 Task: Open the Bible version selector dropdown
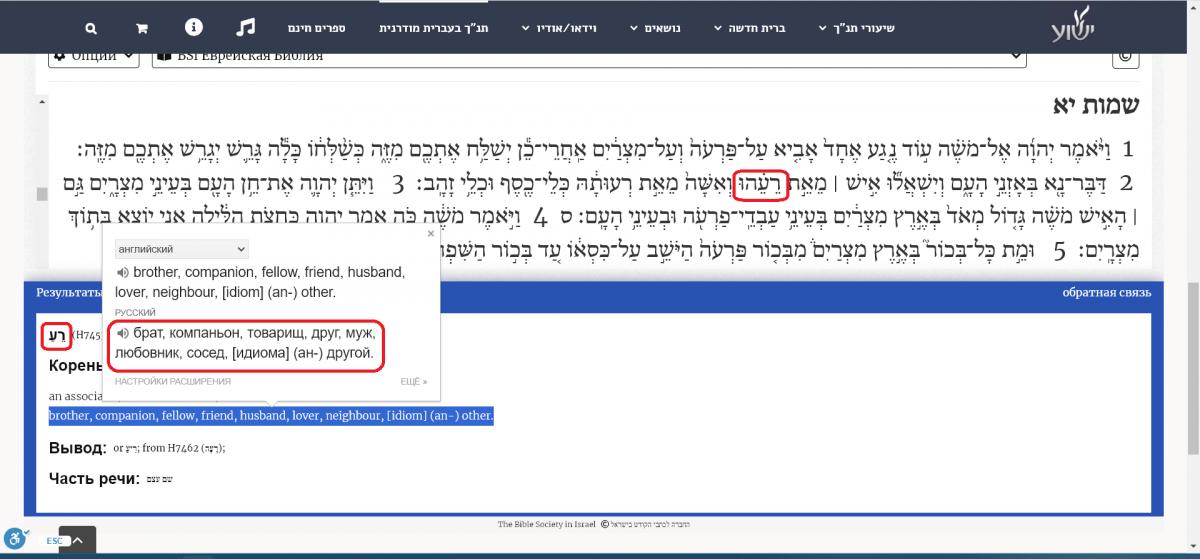click(x=590, y=56)
